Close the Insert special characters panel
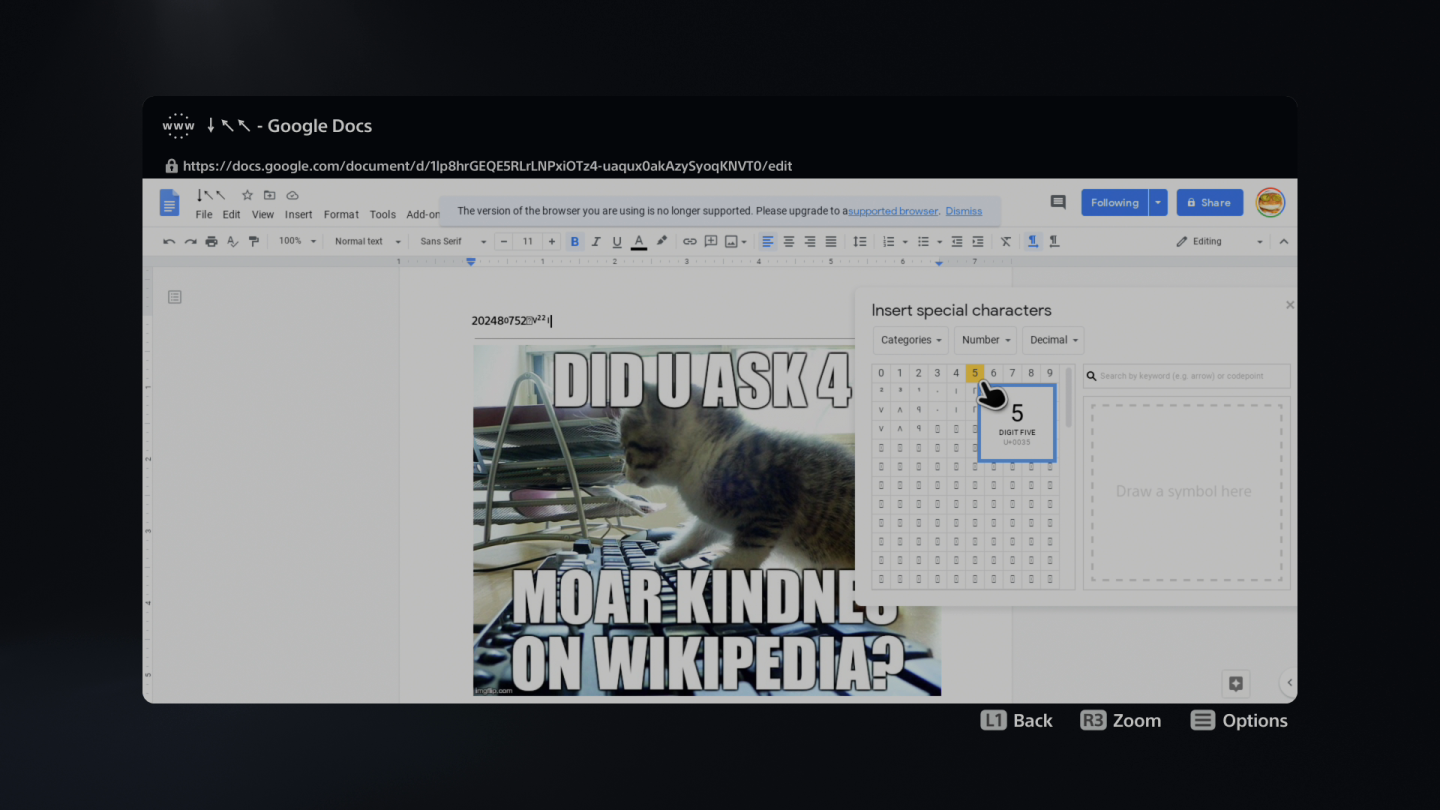The width and height of the screenshot is (1440, 810). tap(1289, 305)
